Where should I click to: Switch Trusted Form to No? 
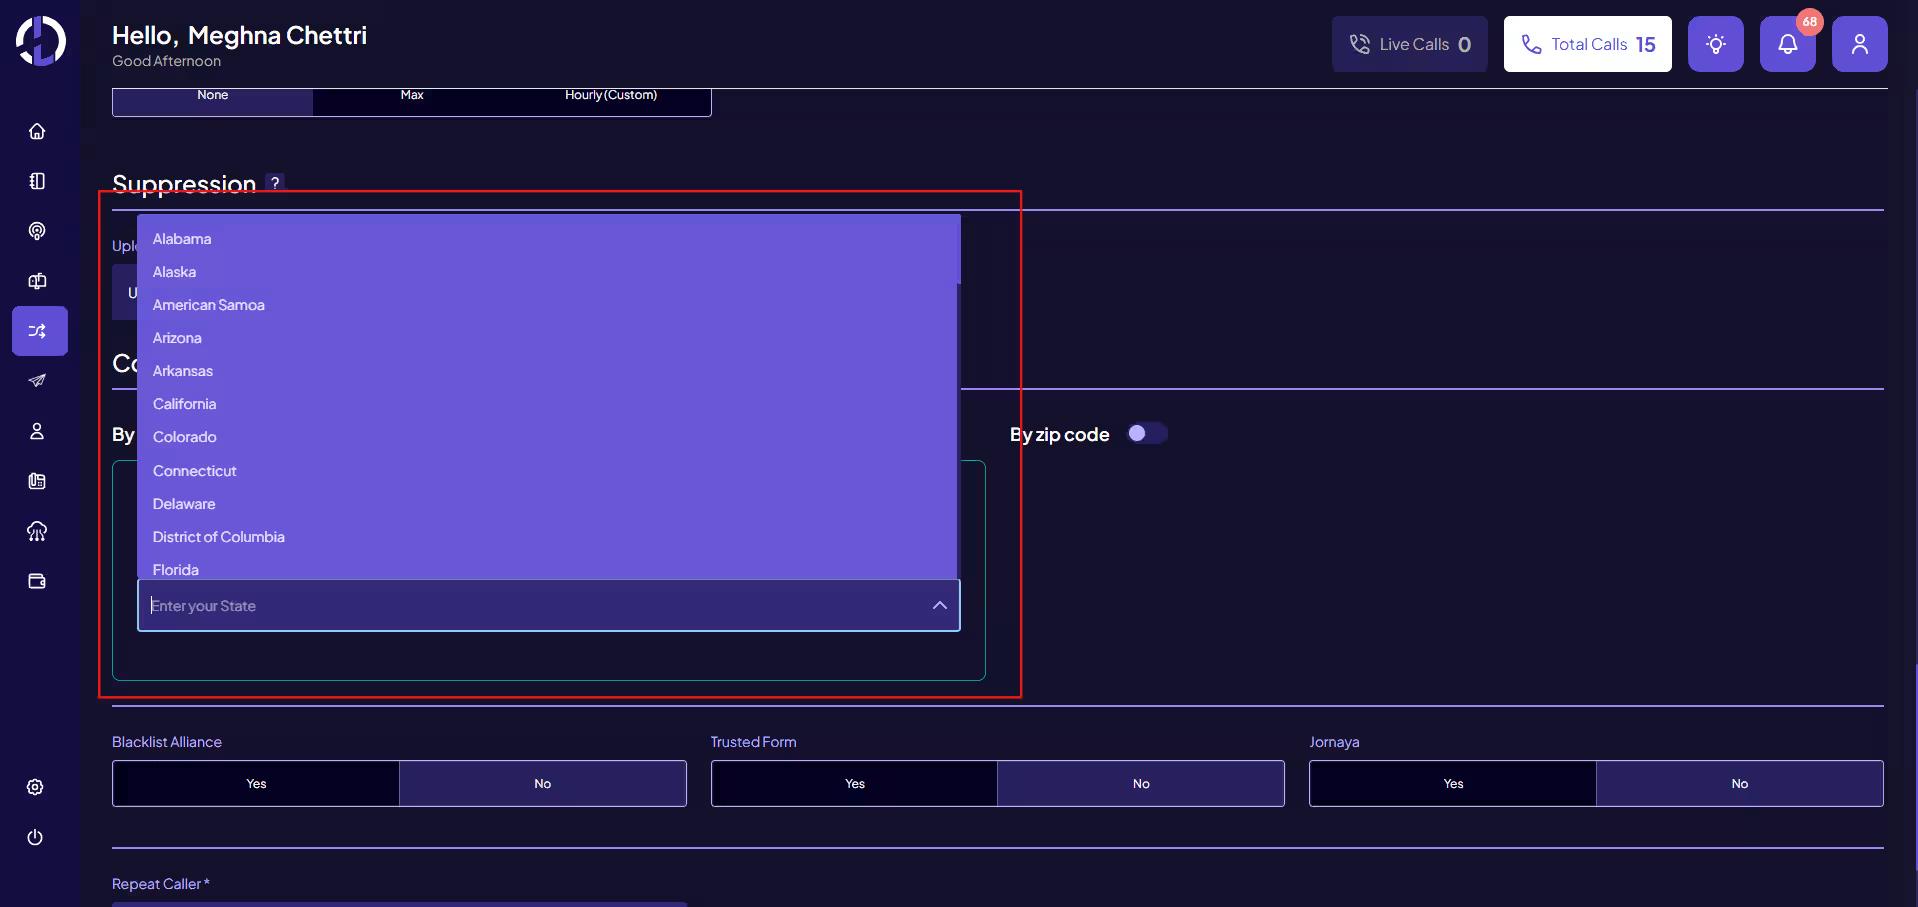click(1141, 784)
